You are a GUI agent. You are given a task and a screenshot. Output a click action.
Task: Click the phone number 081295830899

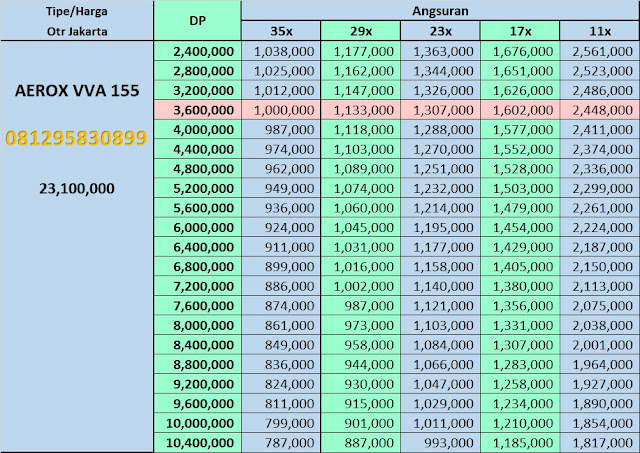pos(76,138)
